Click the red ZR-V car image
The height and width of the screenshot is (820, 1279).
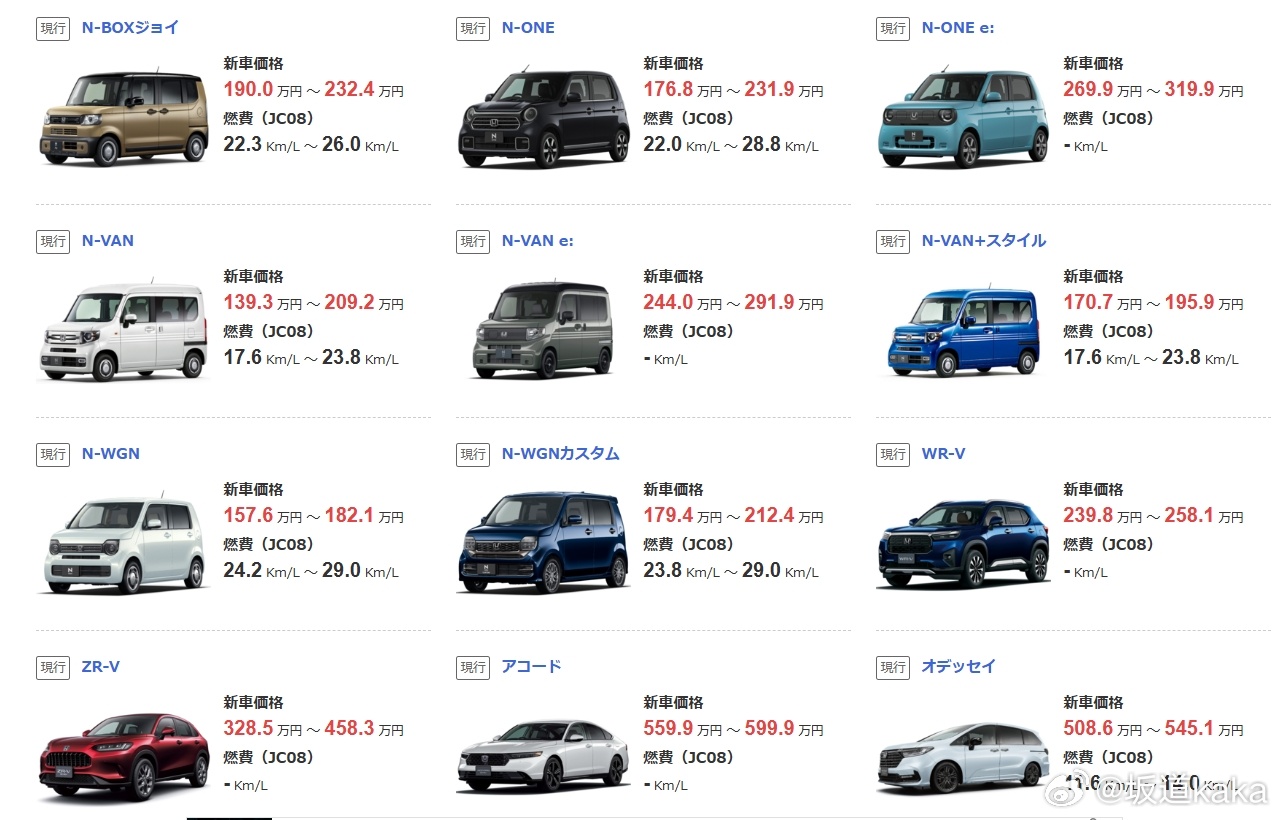pyautogui.click(x=124, y=755)
